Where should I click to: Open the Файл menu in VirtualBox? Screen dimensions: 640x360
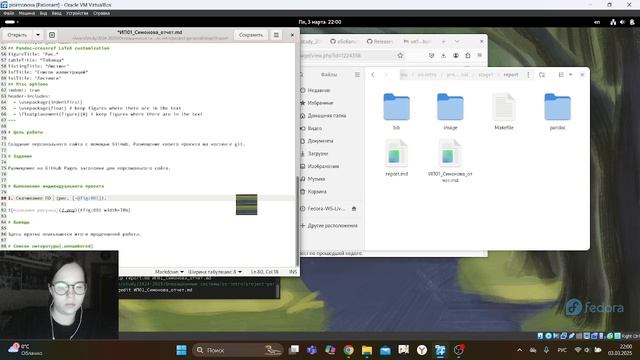coord(9,13)
